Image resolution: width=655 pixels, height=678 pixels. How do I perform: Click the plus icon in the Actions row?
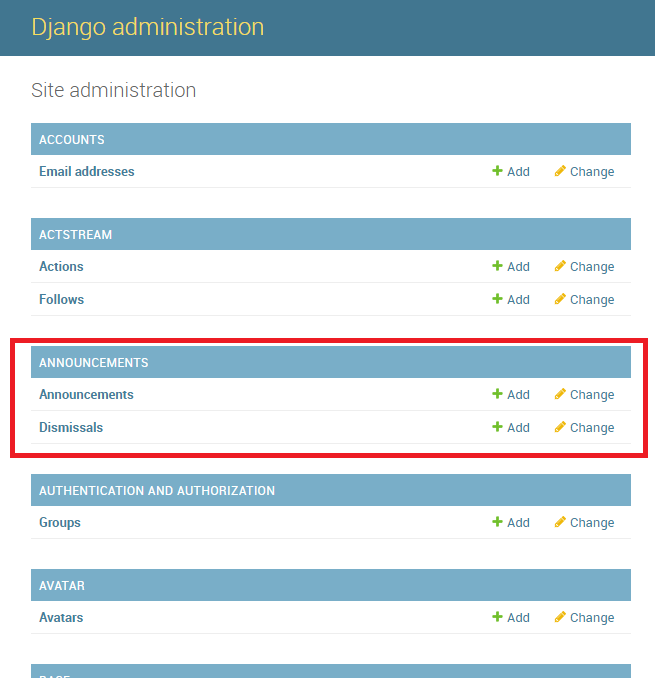497,266
